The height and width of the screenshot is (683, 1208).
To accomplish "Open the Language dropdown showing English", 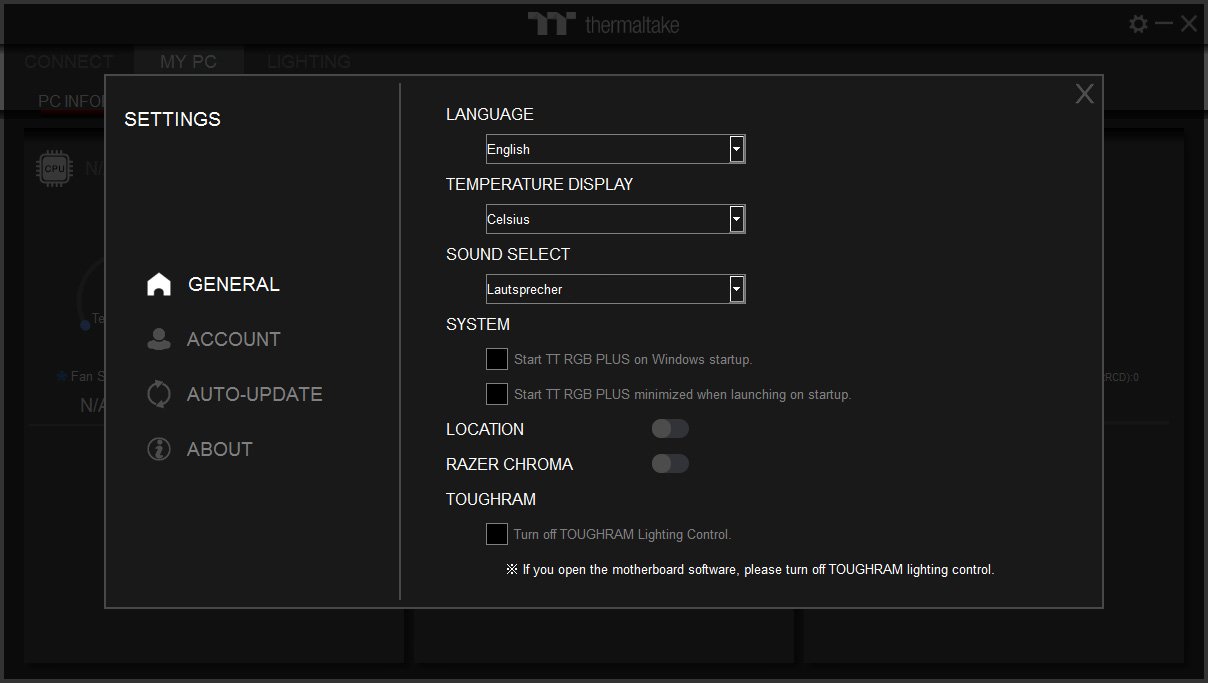I will 615,149.
